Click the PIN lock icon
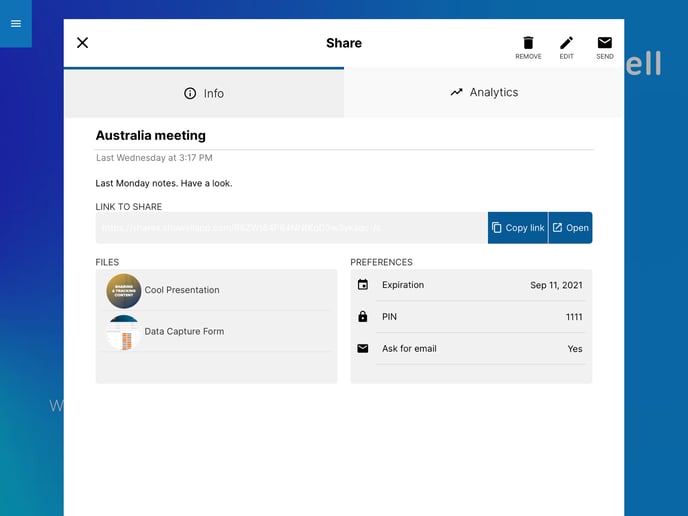The height and width of the screenshot is (516, 688). coord(363,316)
